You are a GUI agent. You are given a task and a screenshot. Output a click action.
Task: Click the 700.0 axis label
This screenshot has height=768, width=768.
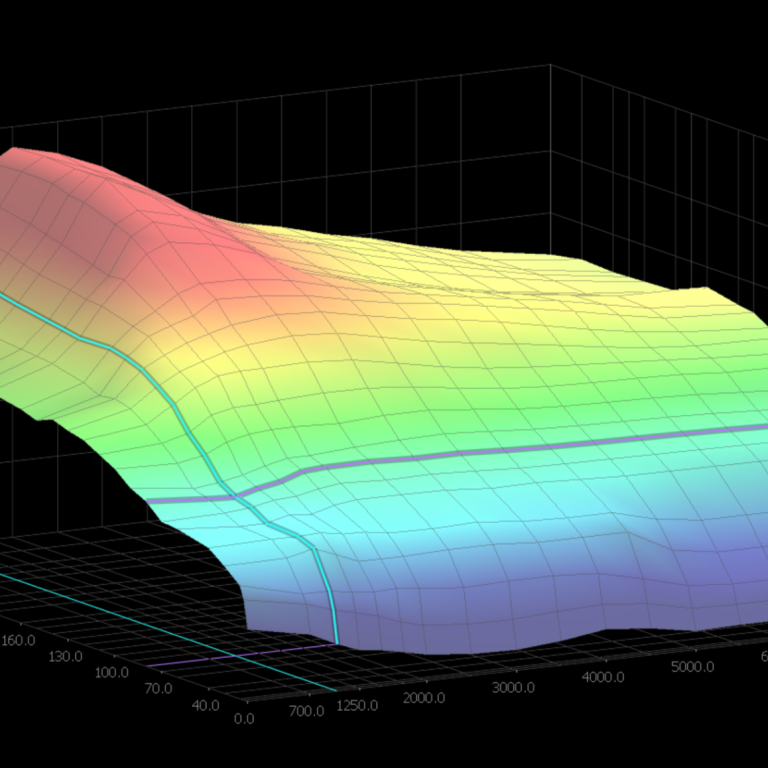(306, 711)
